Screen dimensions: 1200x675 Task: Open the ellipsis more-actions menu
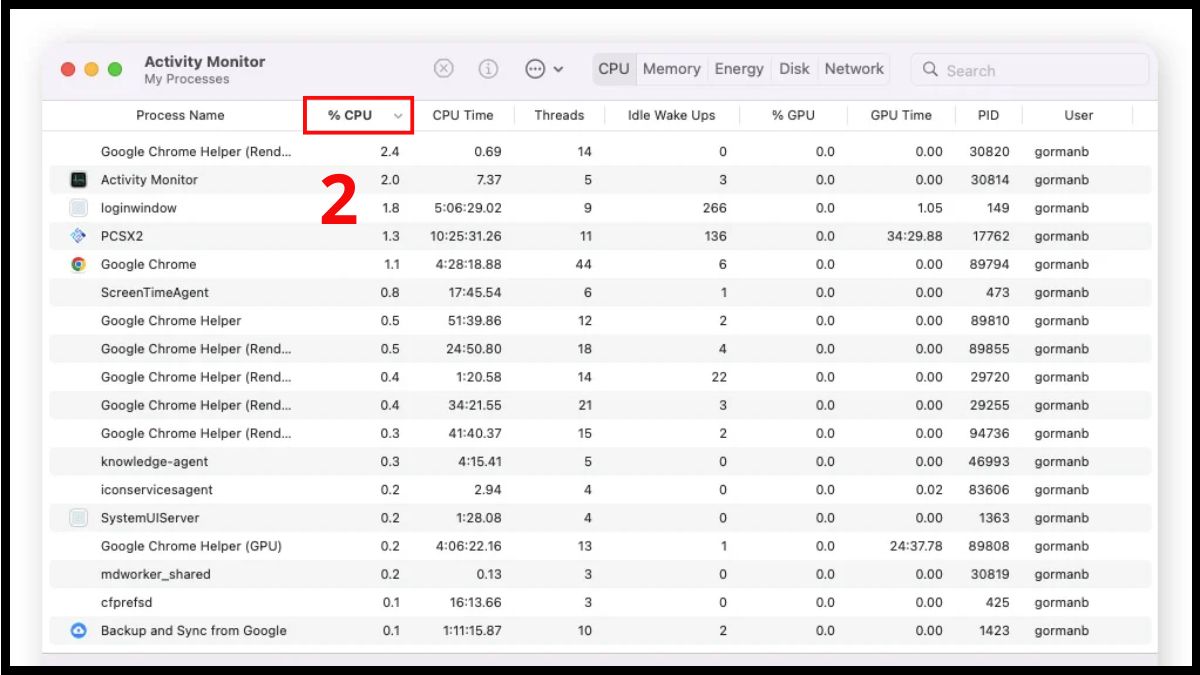544,69
